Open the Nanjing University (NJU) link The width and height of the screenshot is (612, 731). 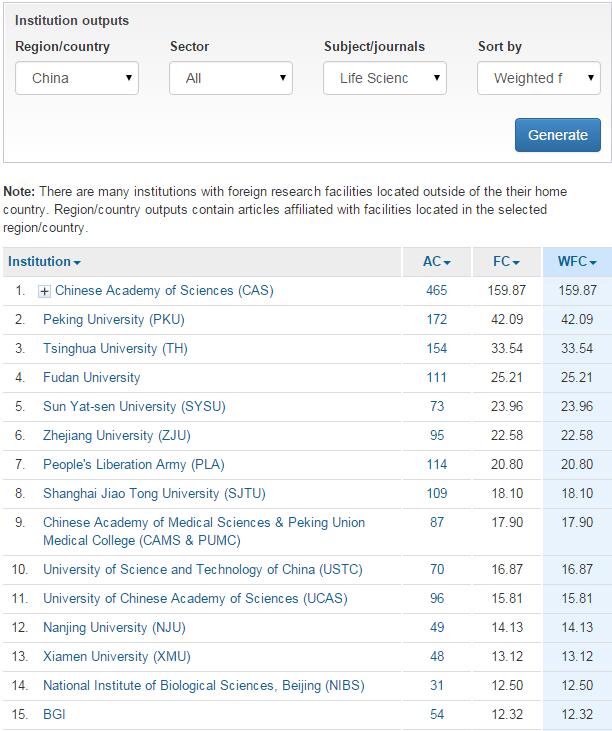pyautogui.click(x=113, y=628)
